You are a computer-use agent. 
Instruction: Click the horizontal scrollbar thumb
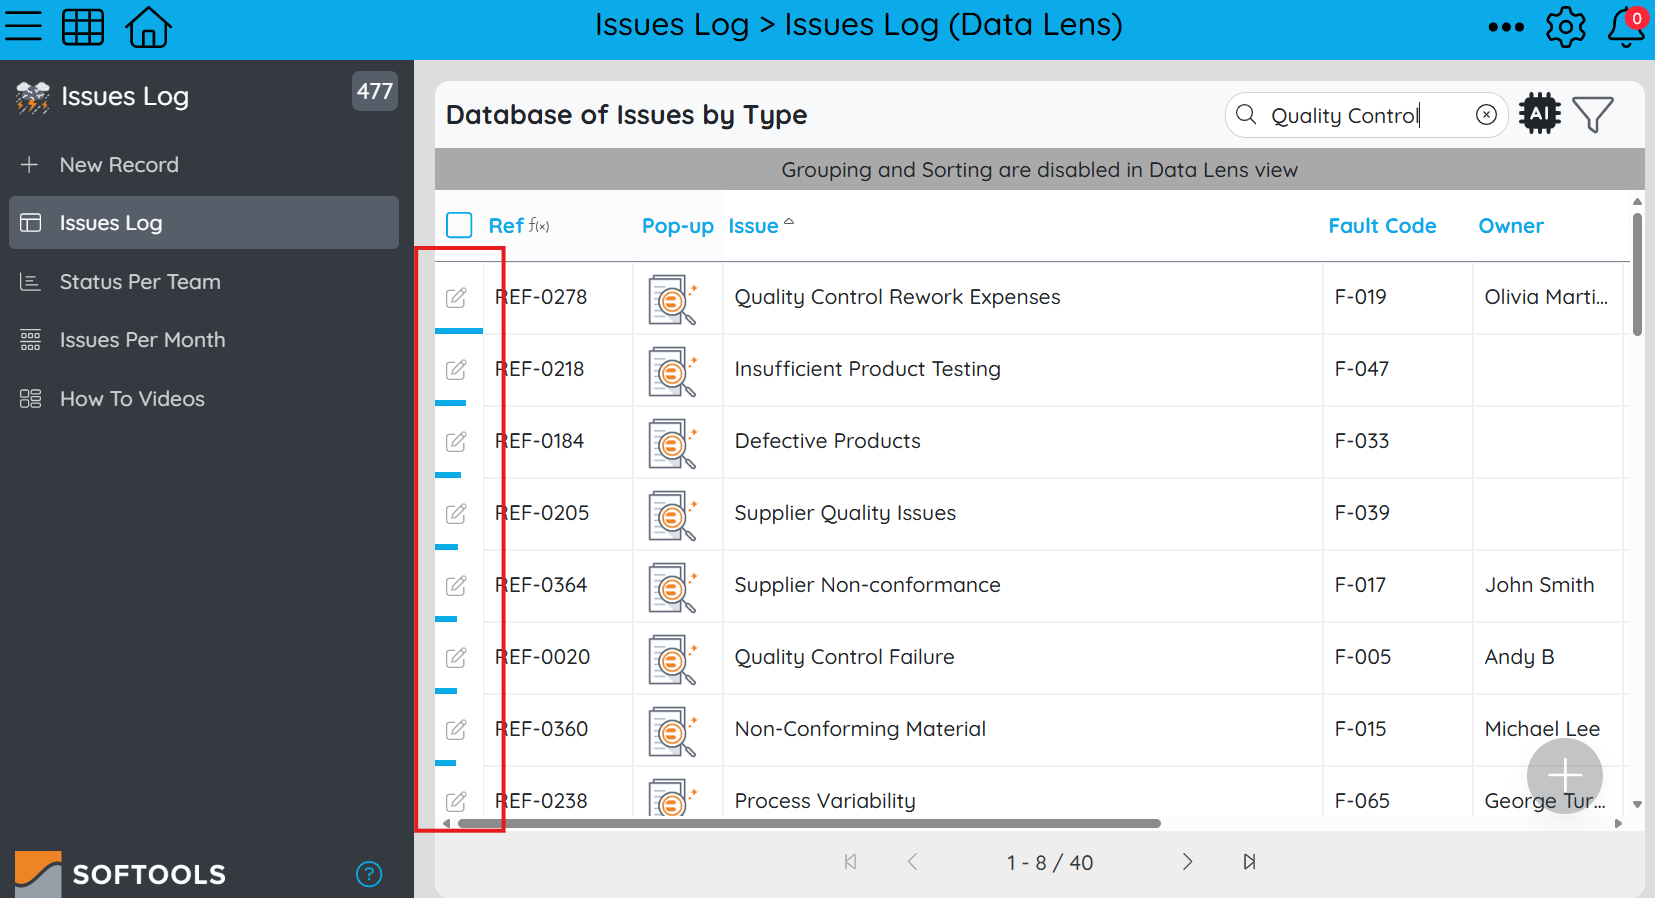point(808,824)
